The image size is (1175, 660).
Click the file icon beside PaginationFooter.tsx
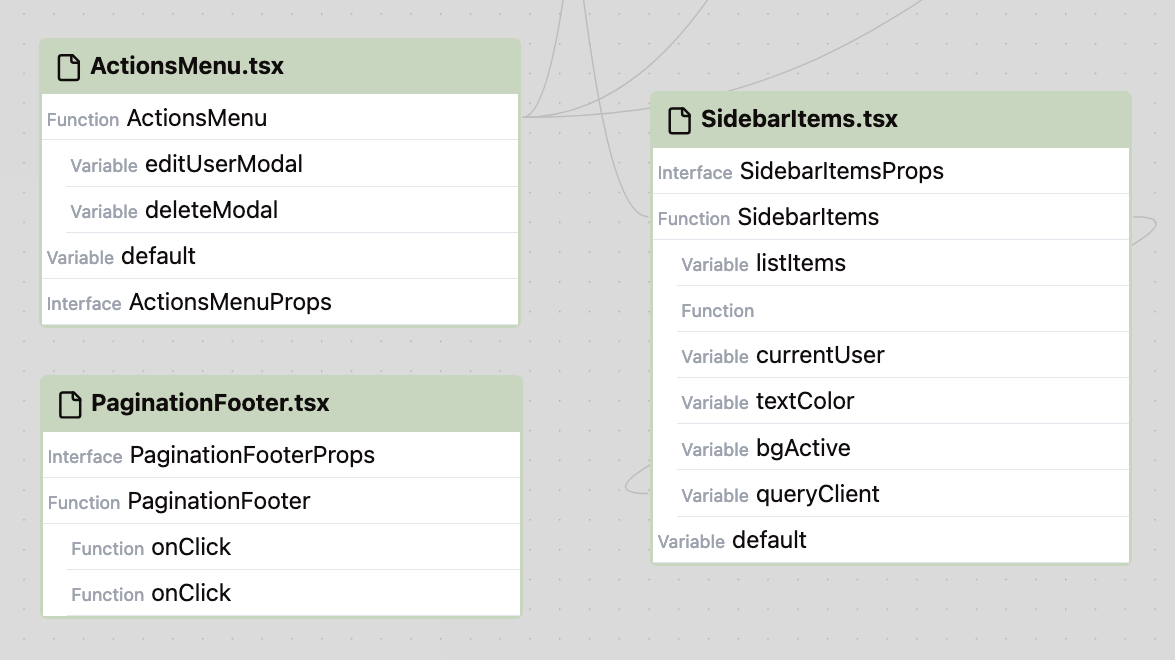click(69, 404)
